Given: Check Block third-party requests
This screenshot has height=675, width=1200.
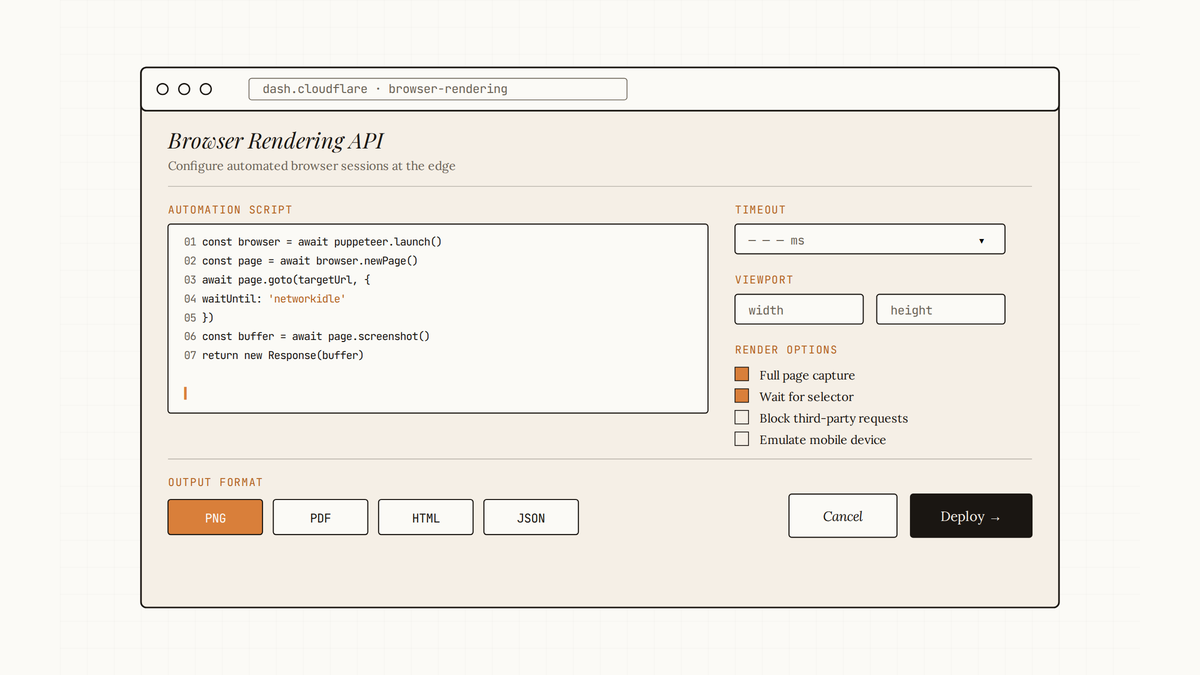Looking at the screenshot, I should point(741,418).
